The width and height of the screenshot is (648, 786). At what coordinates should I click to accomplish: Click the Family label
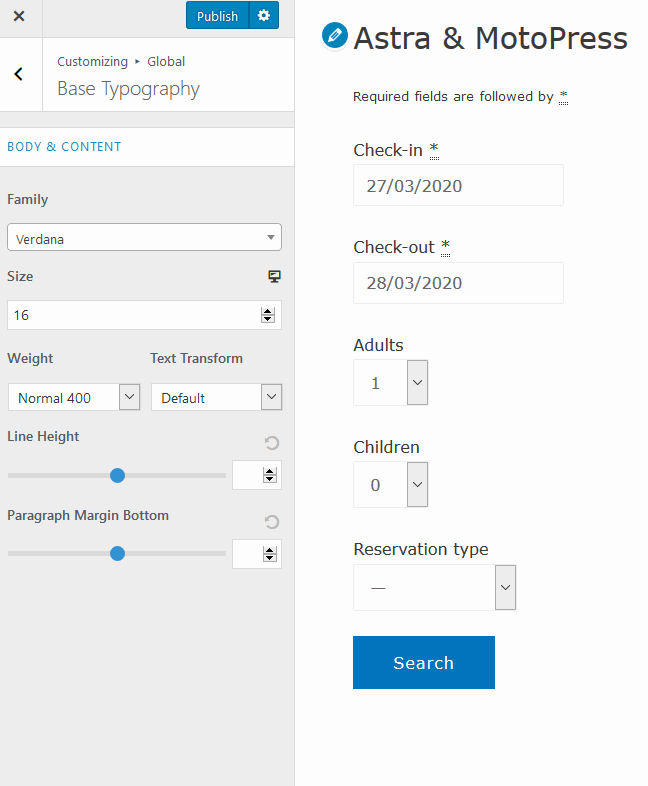[x=28, y=199]
